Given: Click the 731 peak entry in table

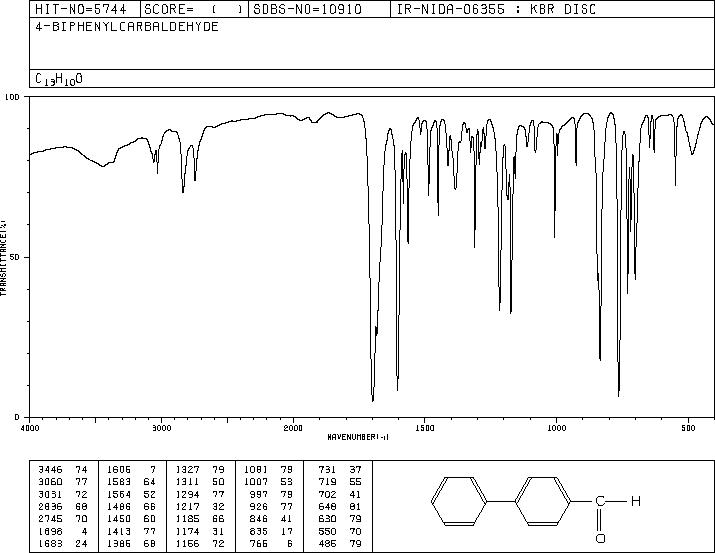Looking at the screenshot, I should 340,469.
